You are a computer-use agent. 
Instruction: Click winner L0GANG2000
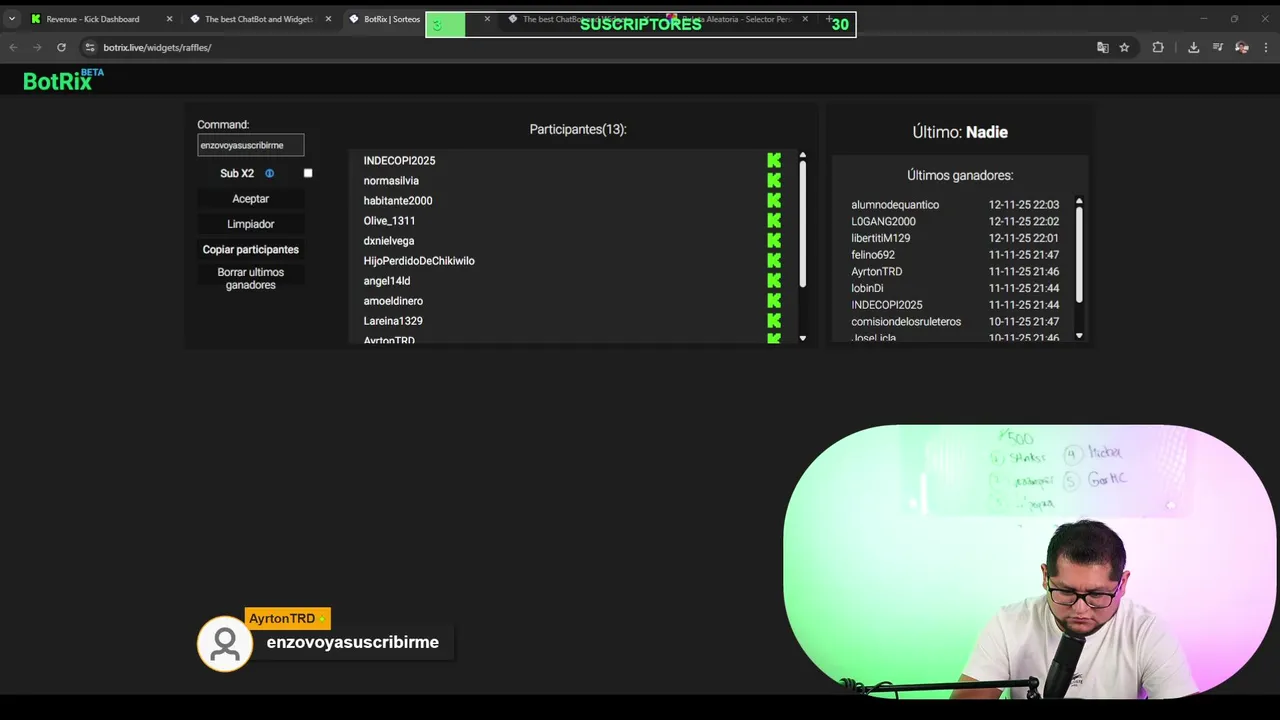click(x=883, y=222)
